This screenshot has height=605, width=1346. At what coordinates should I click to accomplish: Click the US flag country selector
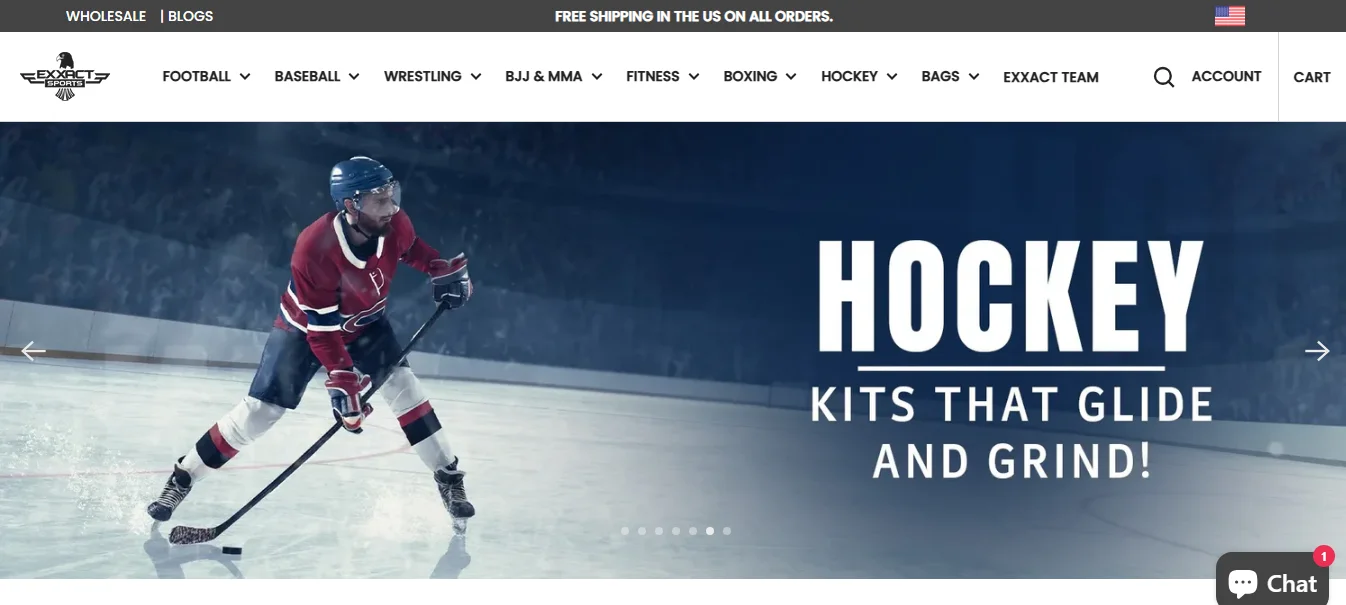(1230, 16)
